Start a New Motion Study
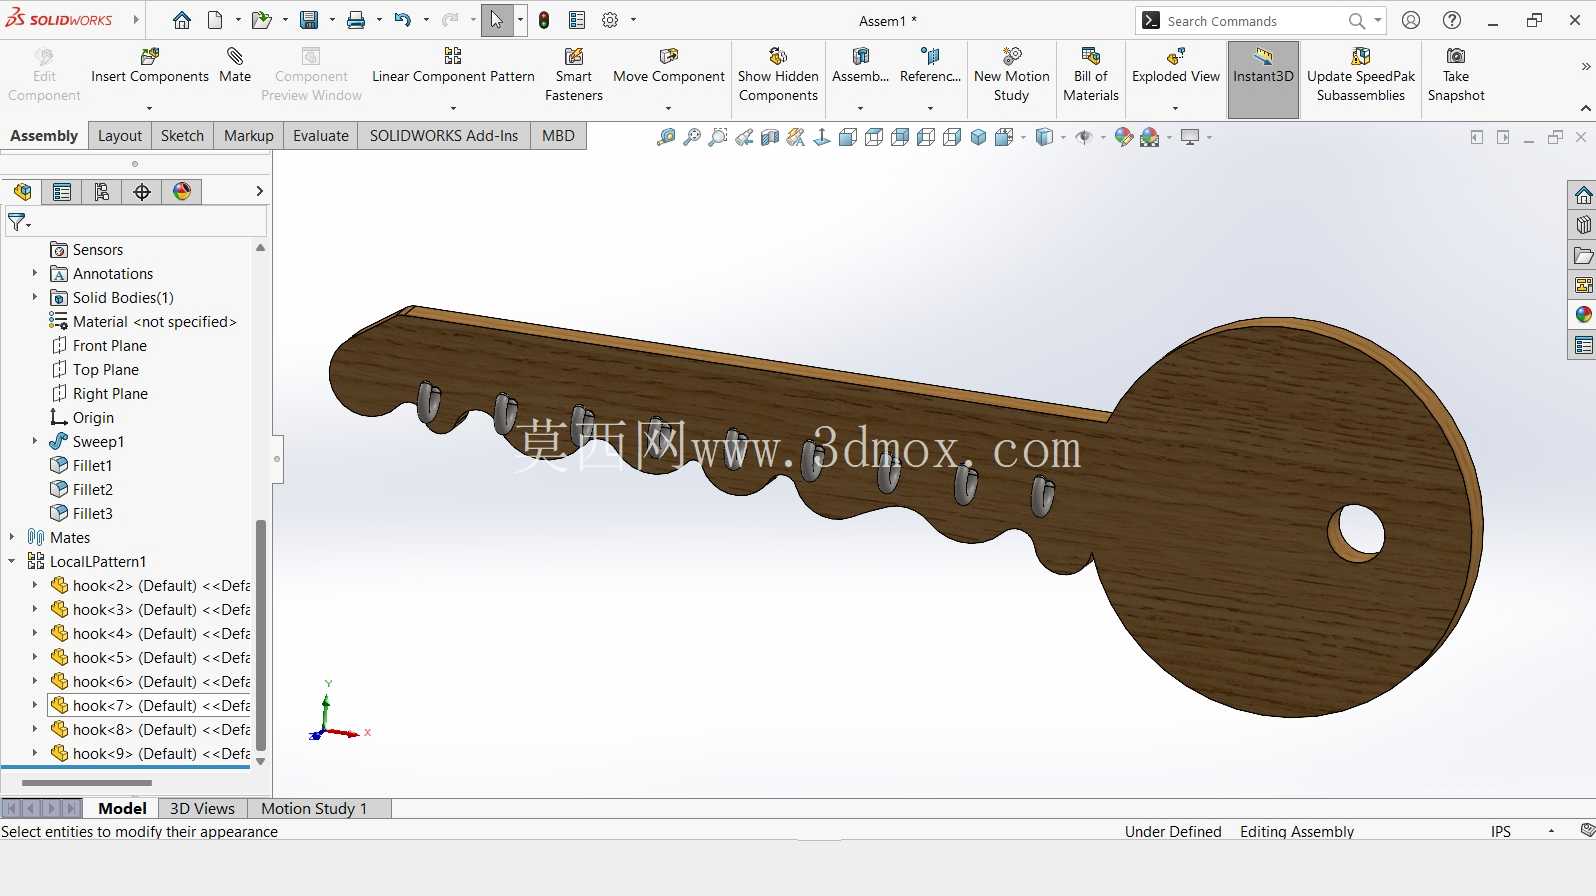 [x=1012, y=75]
